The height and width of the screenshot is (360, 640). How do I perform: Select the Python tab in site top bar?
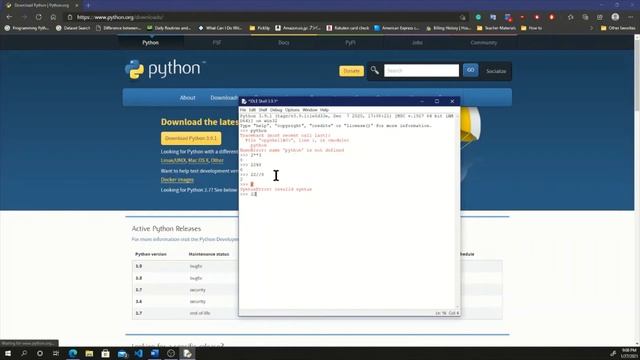point(151,42)
